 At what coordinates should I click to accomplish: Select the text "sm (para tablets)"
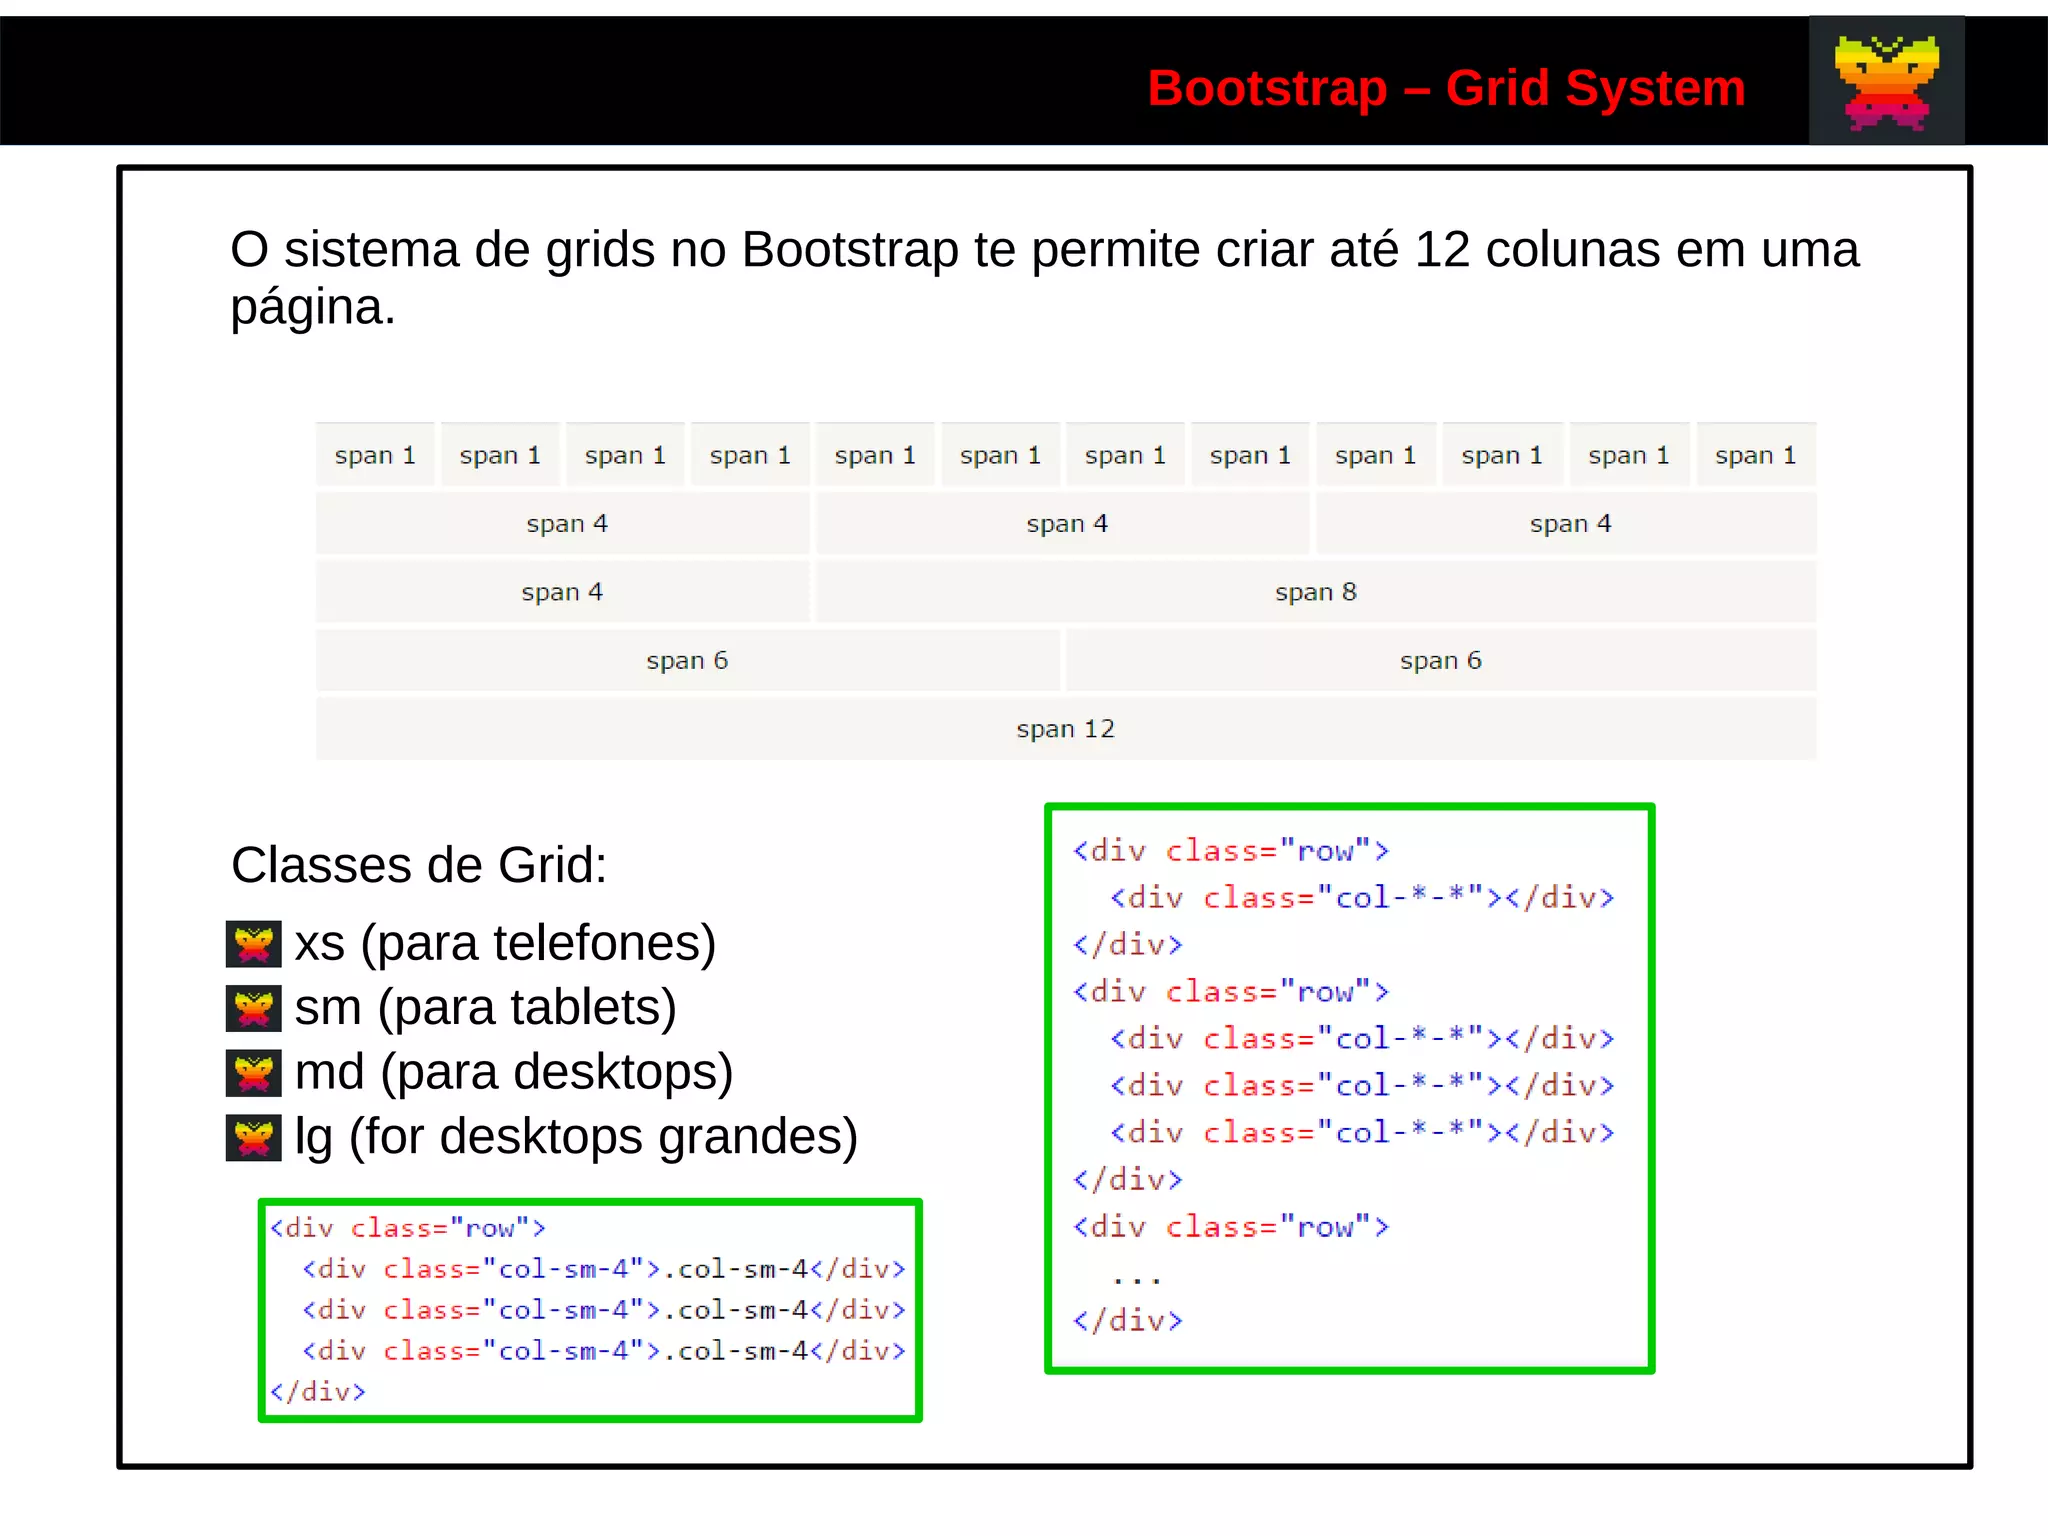tap(485, 1008)
